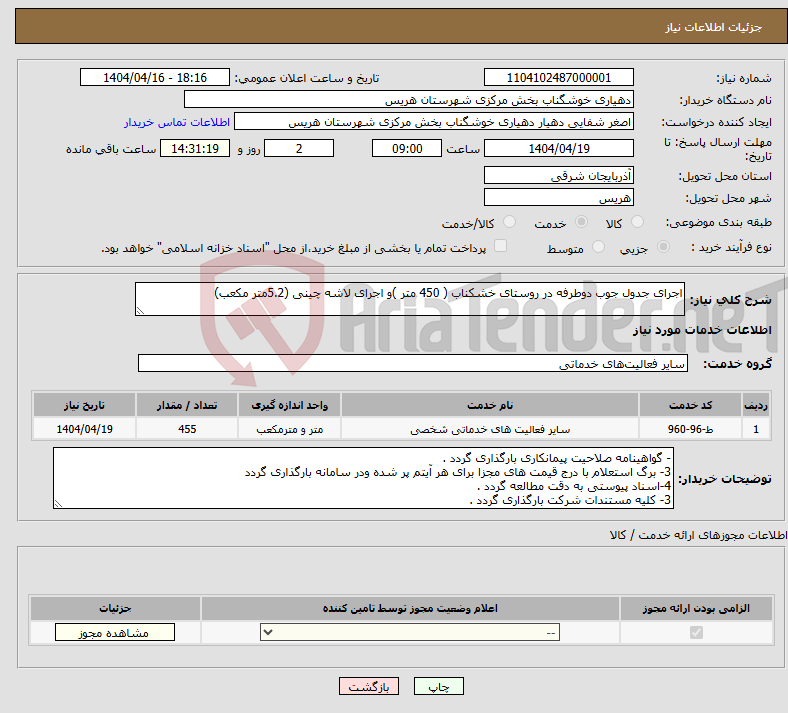Click the جزئیات اطلاعات نیاز page header

click(714, 27)
